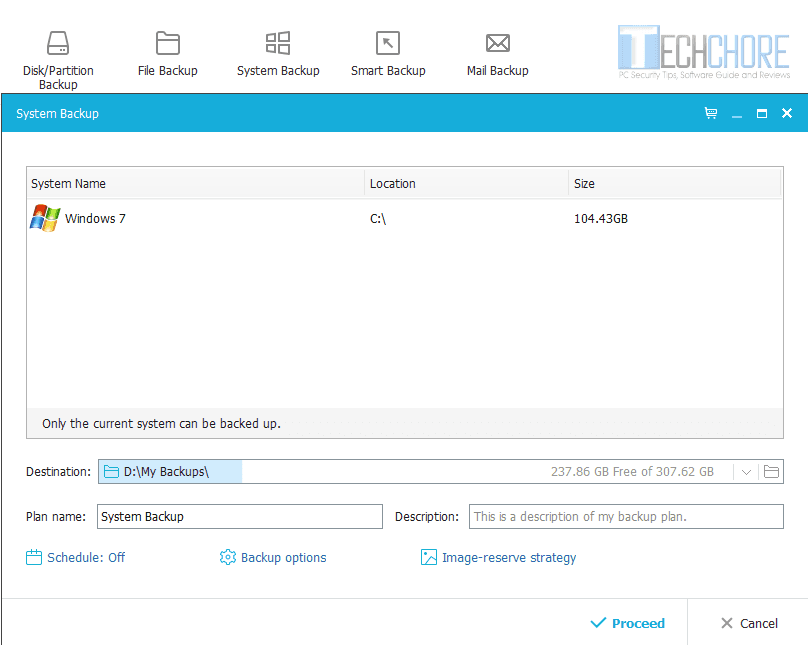Click the image icon for Image-reserve strategy

point(429,557)
